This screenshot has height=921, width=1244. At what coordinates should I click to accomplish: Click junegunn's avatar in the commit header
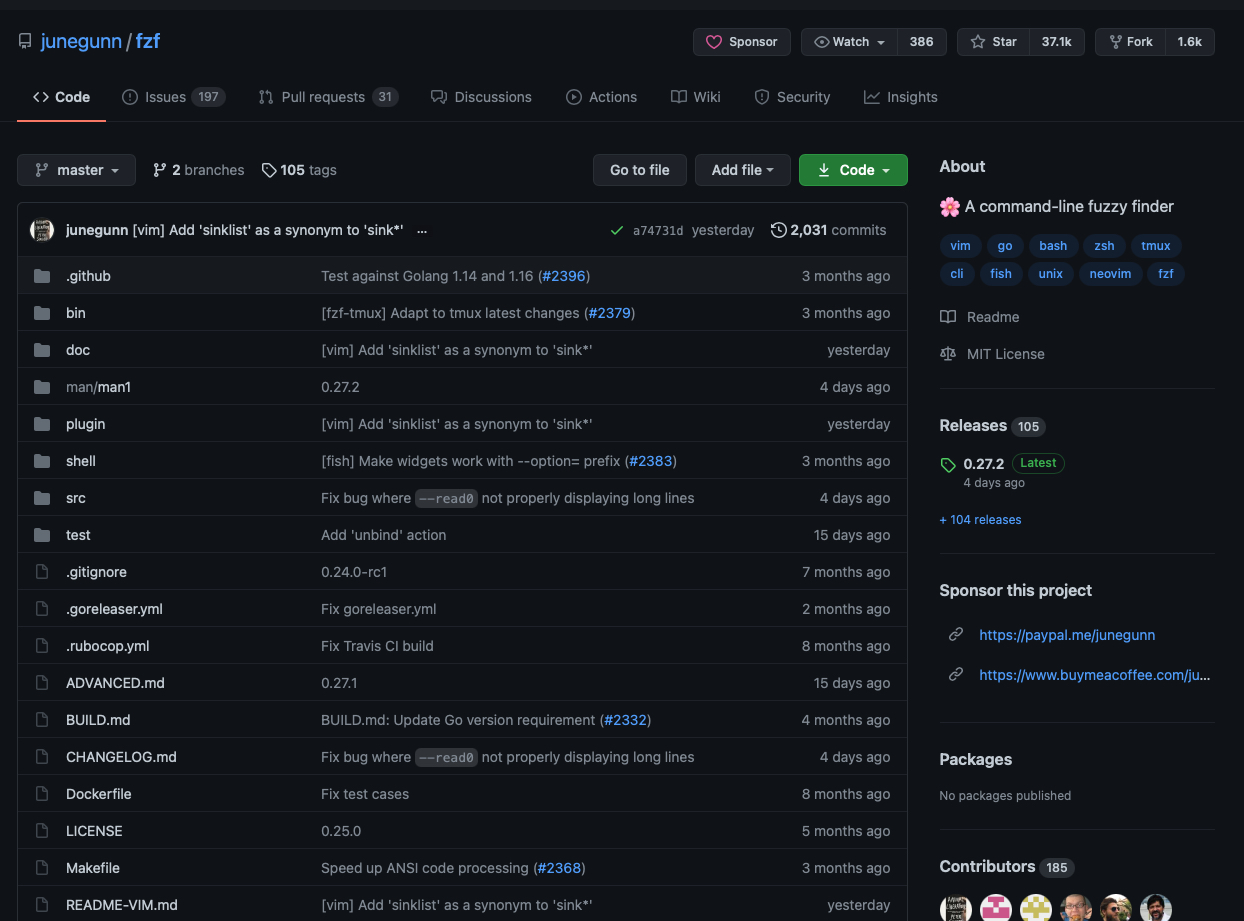pos(43,230)
